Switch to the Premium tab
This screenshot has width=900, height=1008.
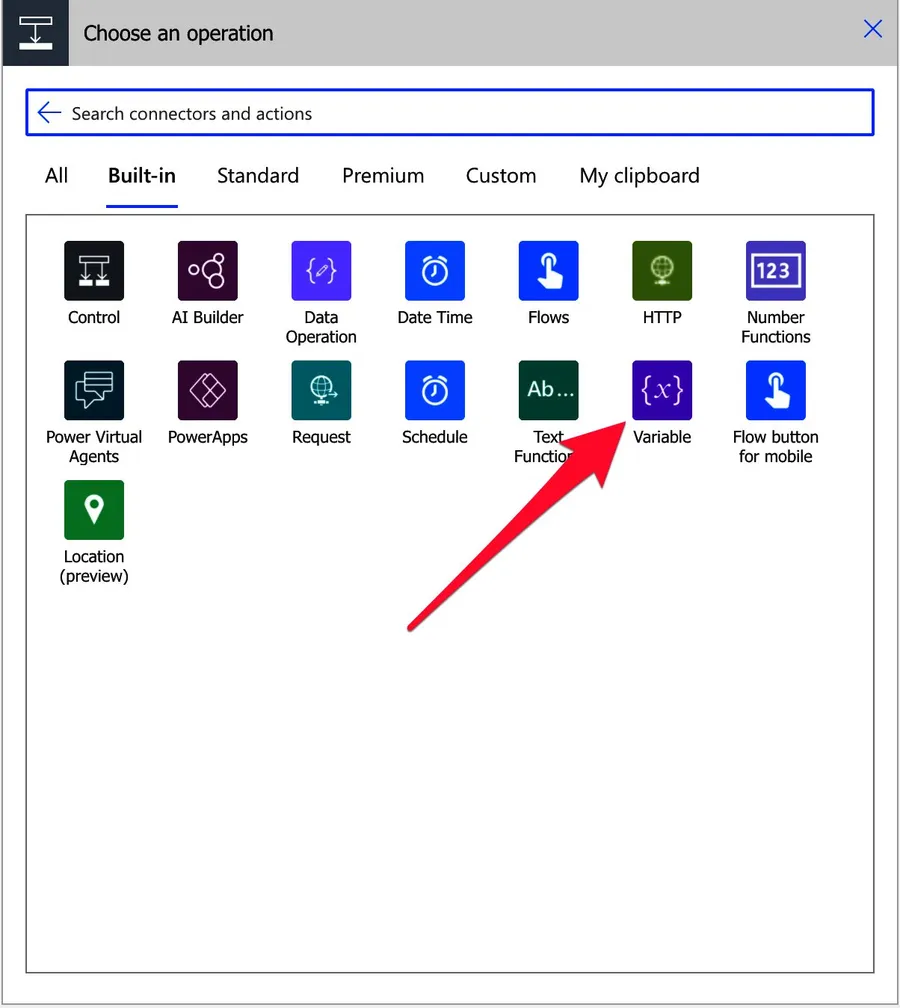point(383,176)
